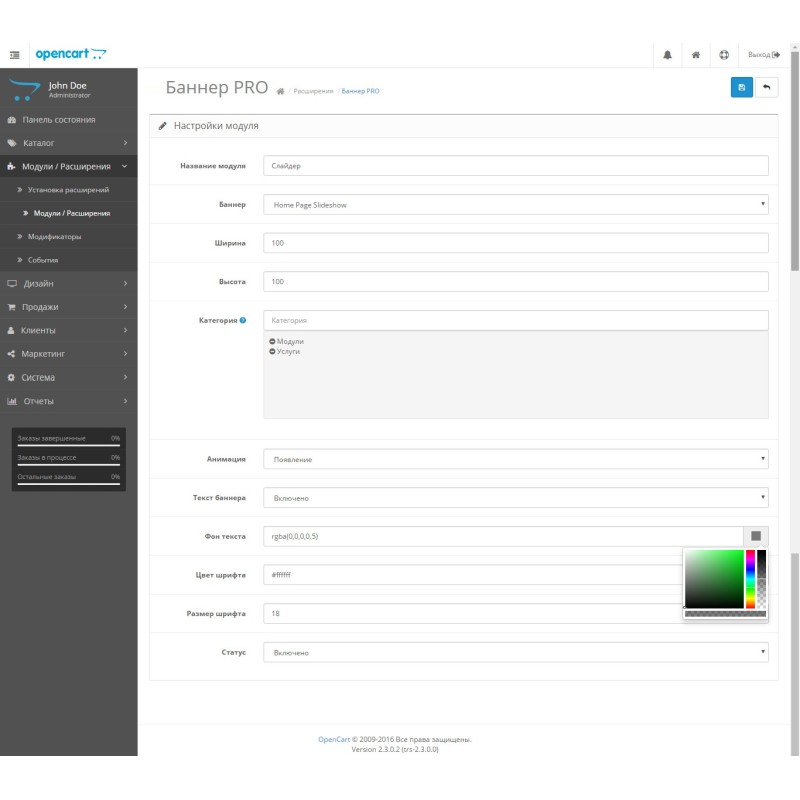Click the back arrow cancel button
800x800 pixels.
coord(767,88)
